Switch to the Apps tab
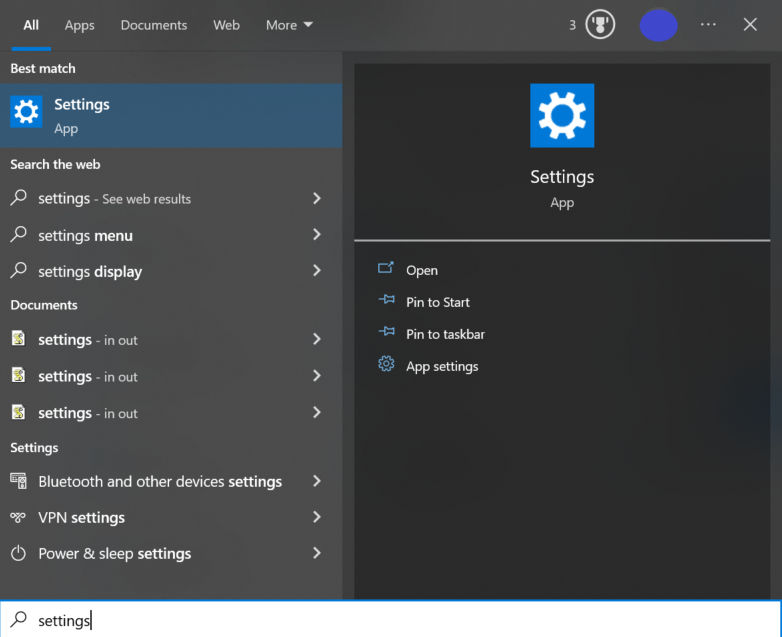Screen dimensions: 782x637 [x=79, y=25]
